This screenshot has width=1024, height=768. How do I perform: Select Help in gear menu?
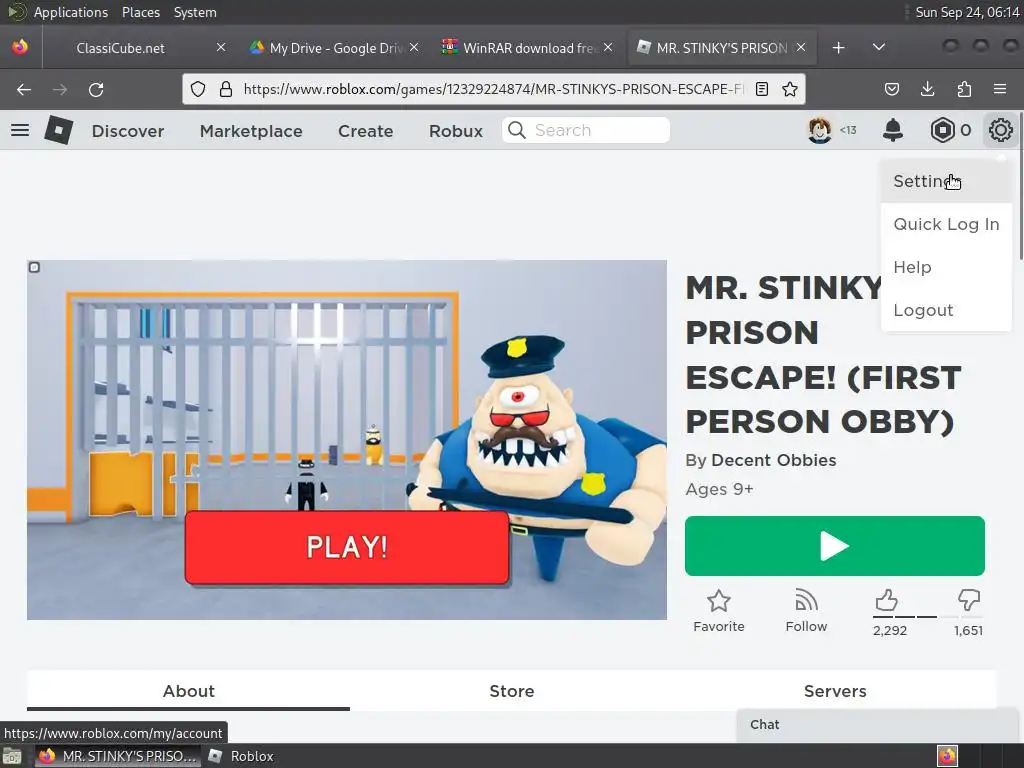(x=946, y=267)
